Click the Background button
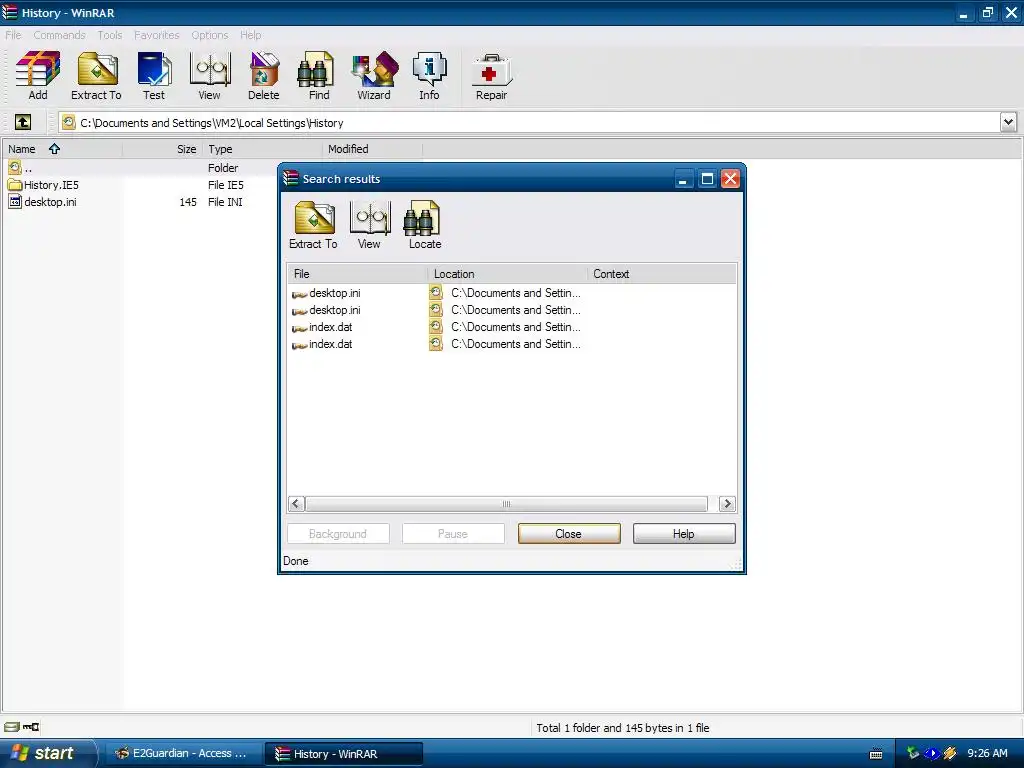The image size is (1024, 768). (x=338, y=534)
